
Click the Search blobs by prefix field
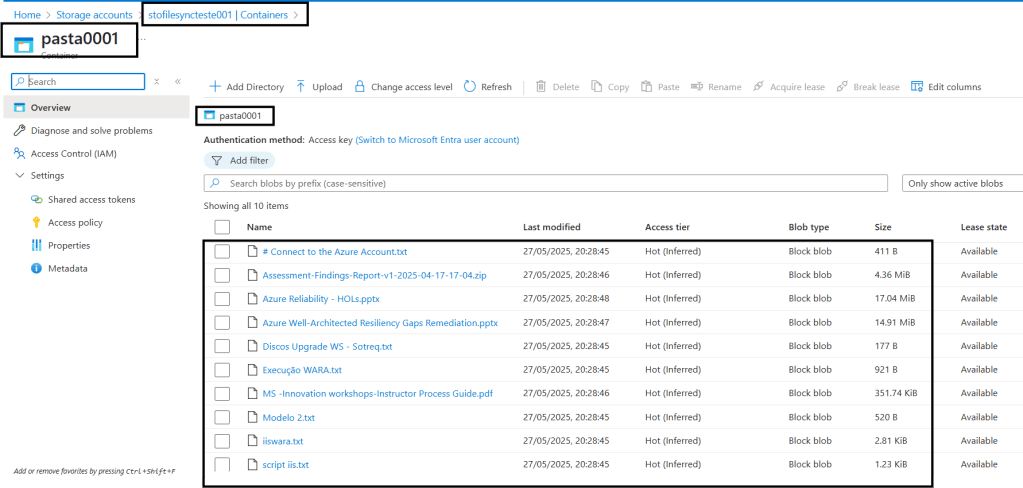(x=545, y=183)
